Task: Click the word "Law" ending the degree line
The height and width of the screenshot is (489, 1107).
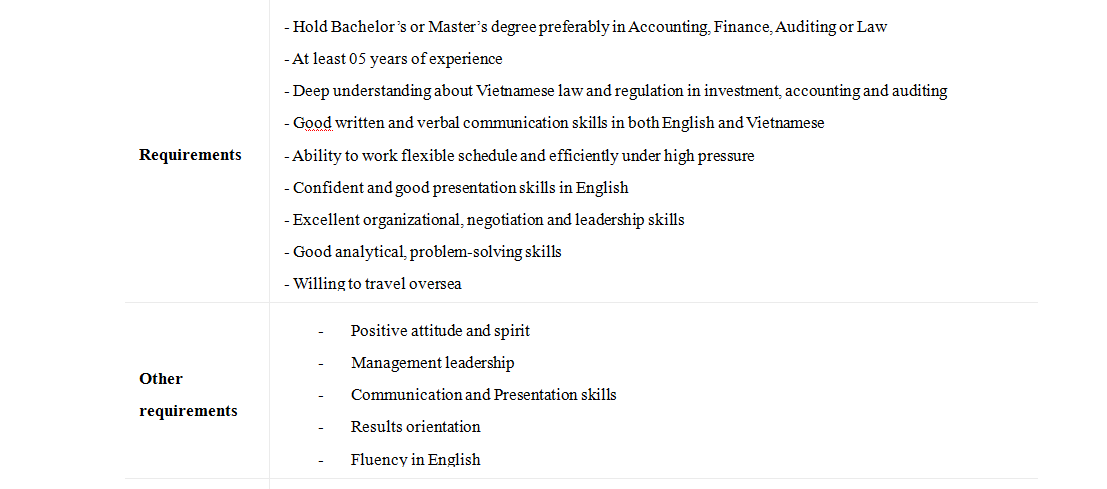Action: [x=872, y=27]
